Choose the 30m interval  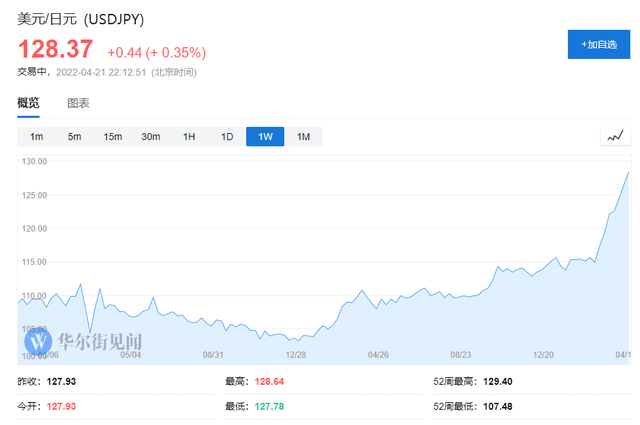pos(150,137)
